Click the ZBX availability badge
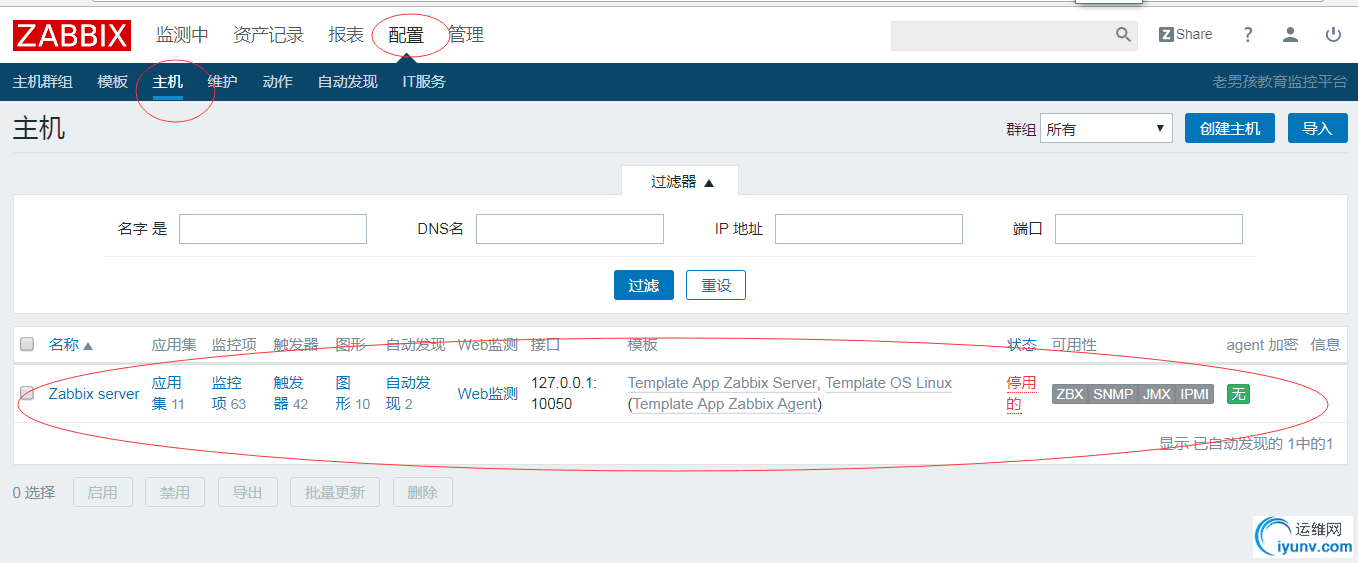The width and height of the screenshot is (1358, 563). (x=1070, y=394)
